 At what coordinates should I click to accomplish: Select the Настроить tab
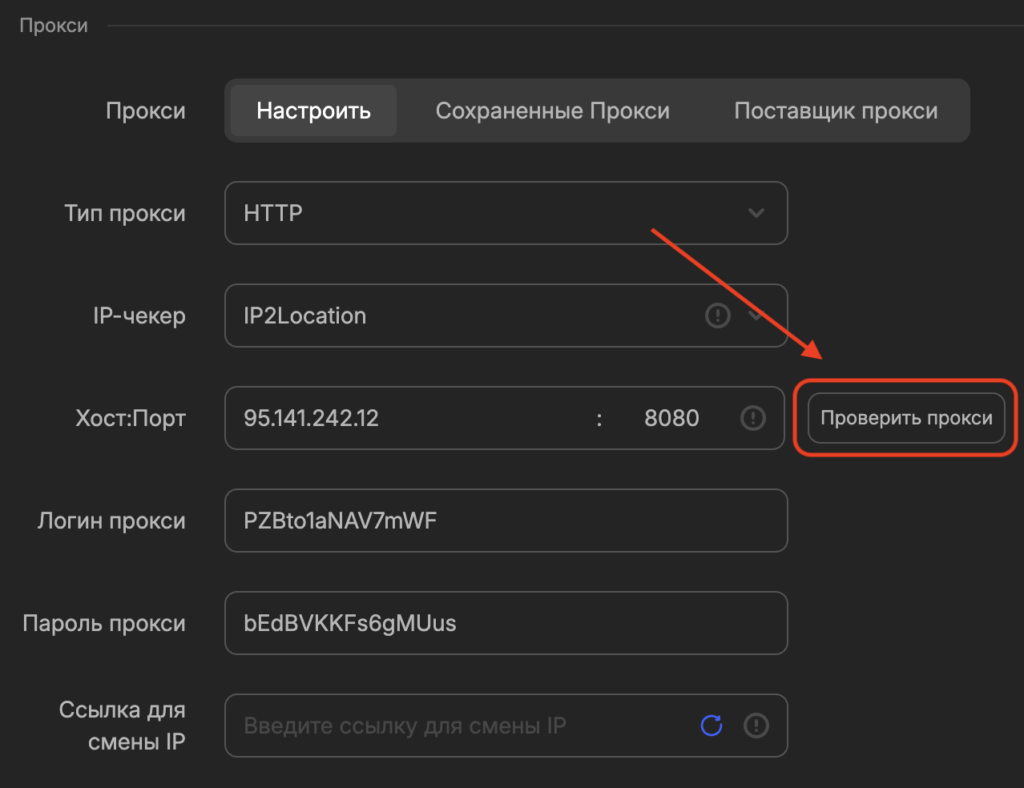(x=311, y=111)
